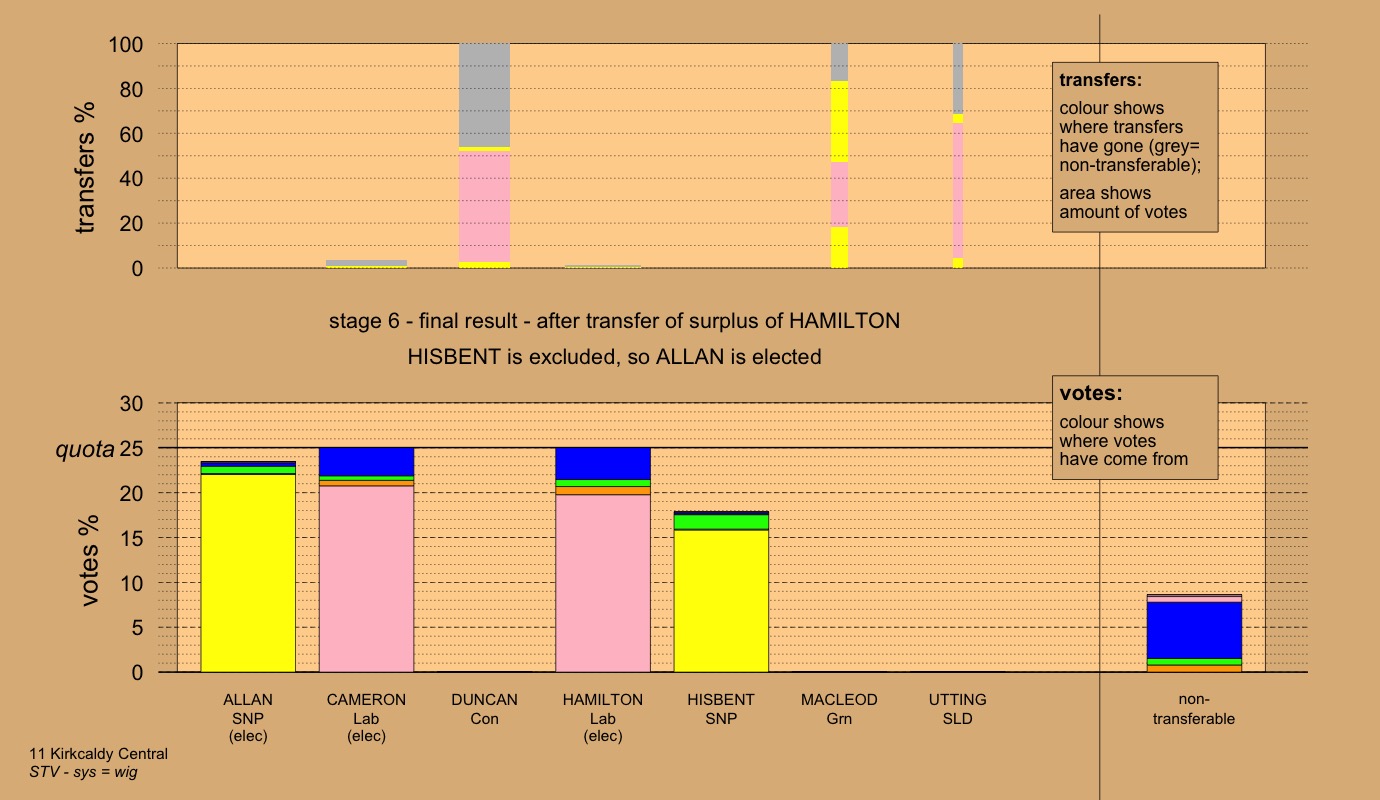Click the ALLAN SNP (elec) candidate label
The height and width of the screenshot is (800, 1380).
pyautogui.click(x=248, y=718)
